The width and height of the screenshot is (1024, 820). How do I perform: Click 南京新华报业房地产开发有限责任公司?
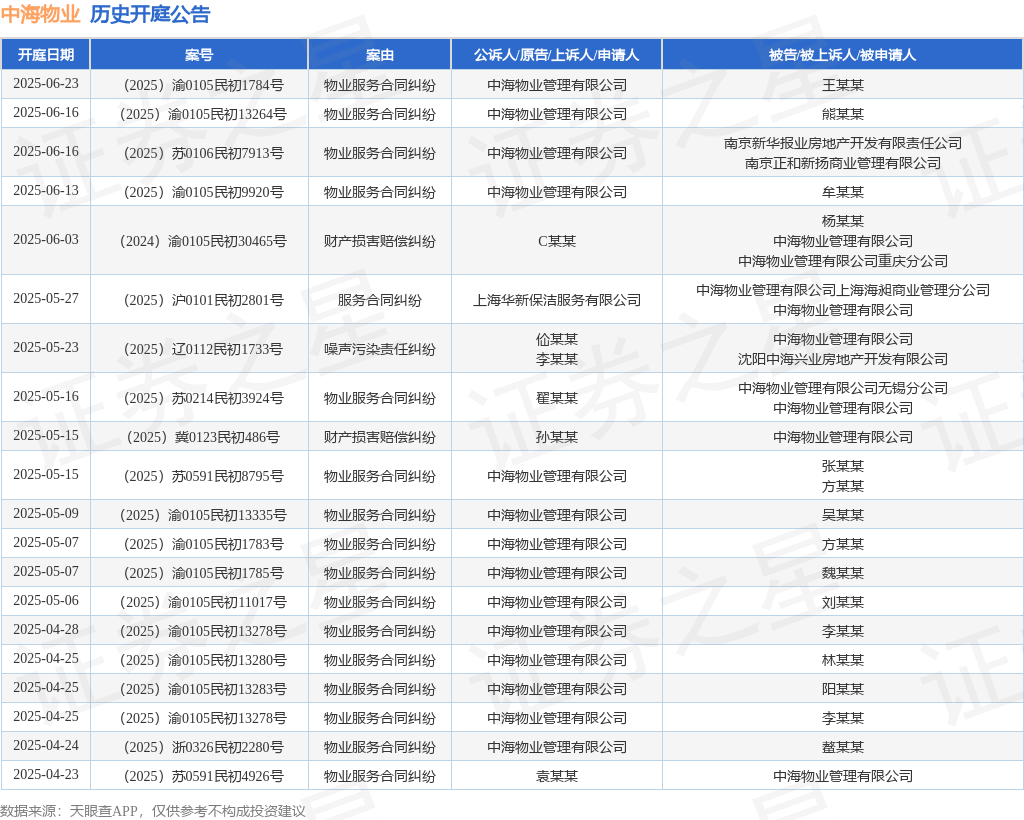(x=842, y=143)
